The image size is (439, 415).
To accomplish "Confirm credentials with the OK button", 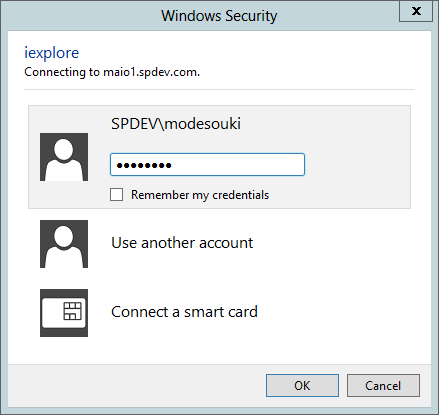I will point(302,385).
